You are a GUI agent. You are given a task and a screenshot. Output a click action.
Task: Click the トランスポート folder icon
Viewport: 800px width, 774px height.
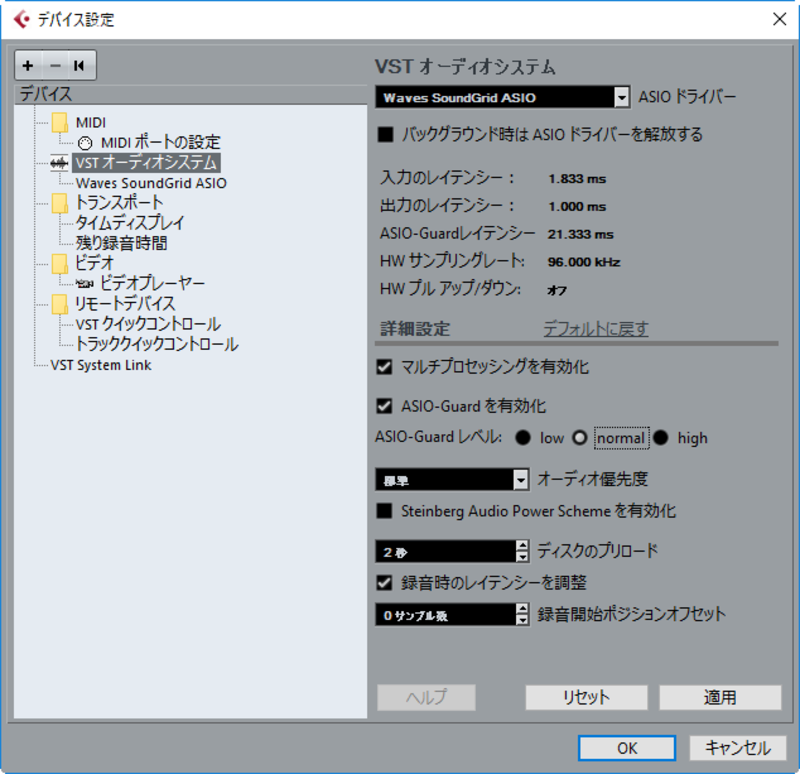pos(60,203)
